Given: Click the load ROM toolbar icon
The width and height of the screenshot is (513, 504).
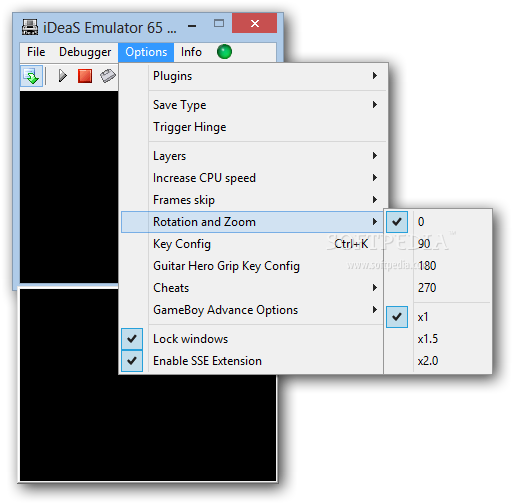Looking at the screenshot, I should tap(31, 76).
